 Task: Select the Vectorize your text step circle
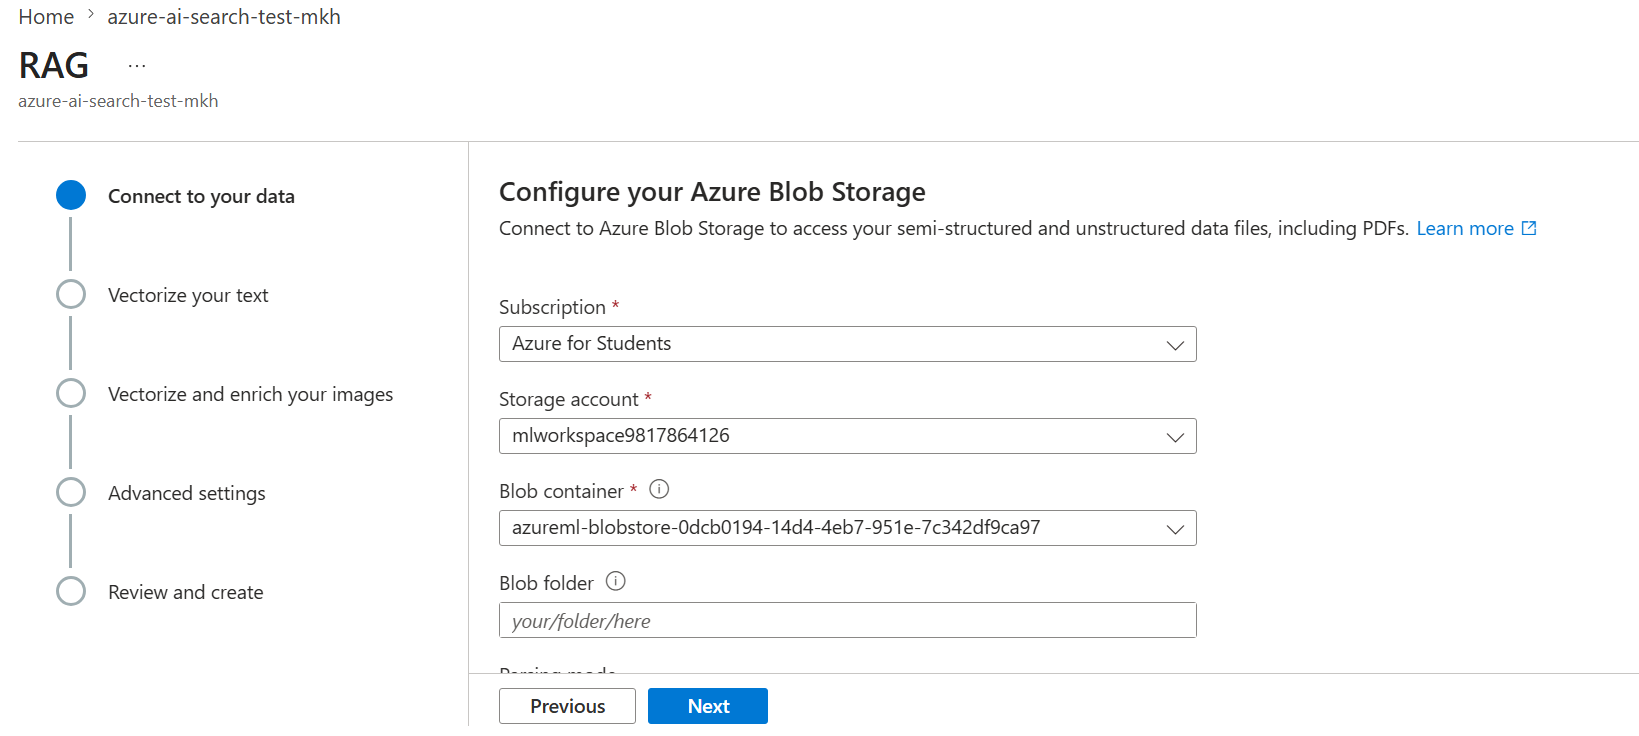coord(71,294)
